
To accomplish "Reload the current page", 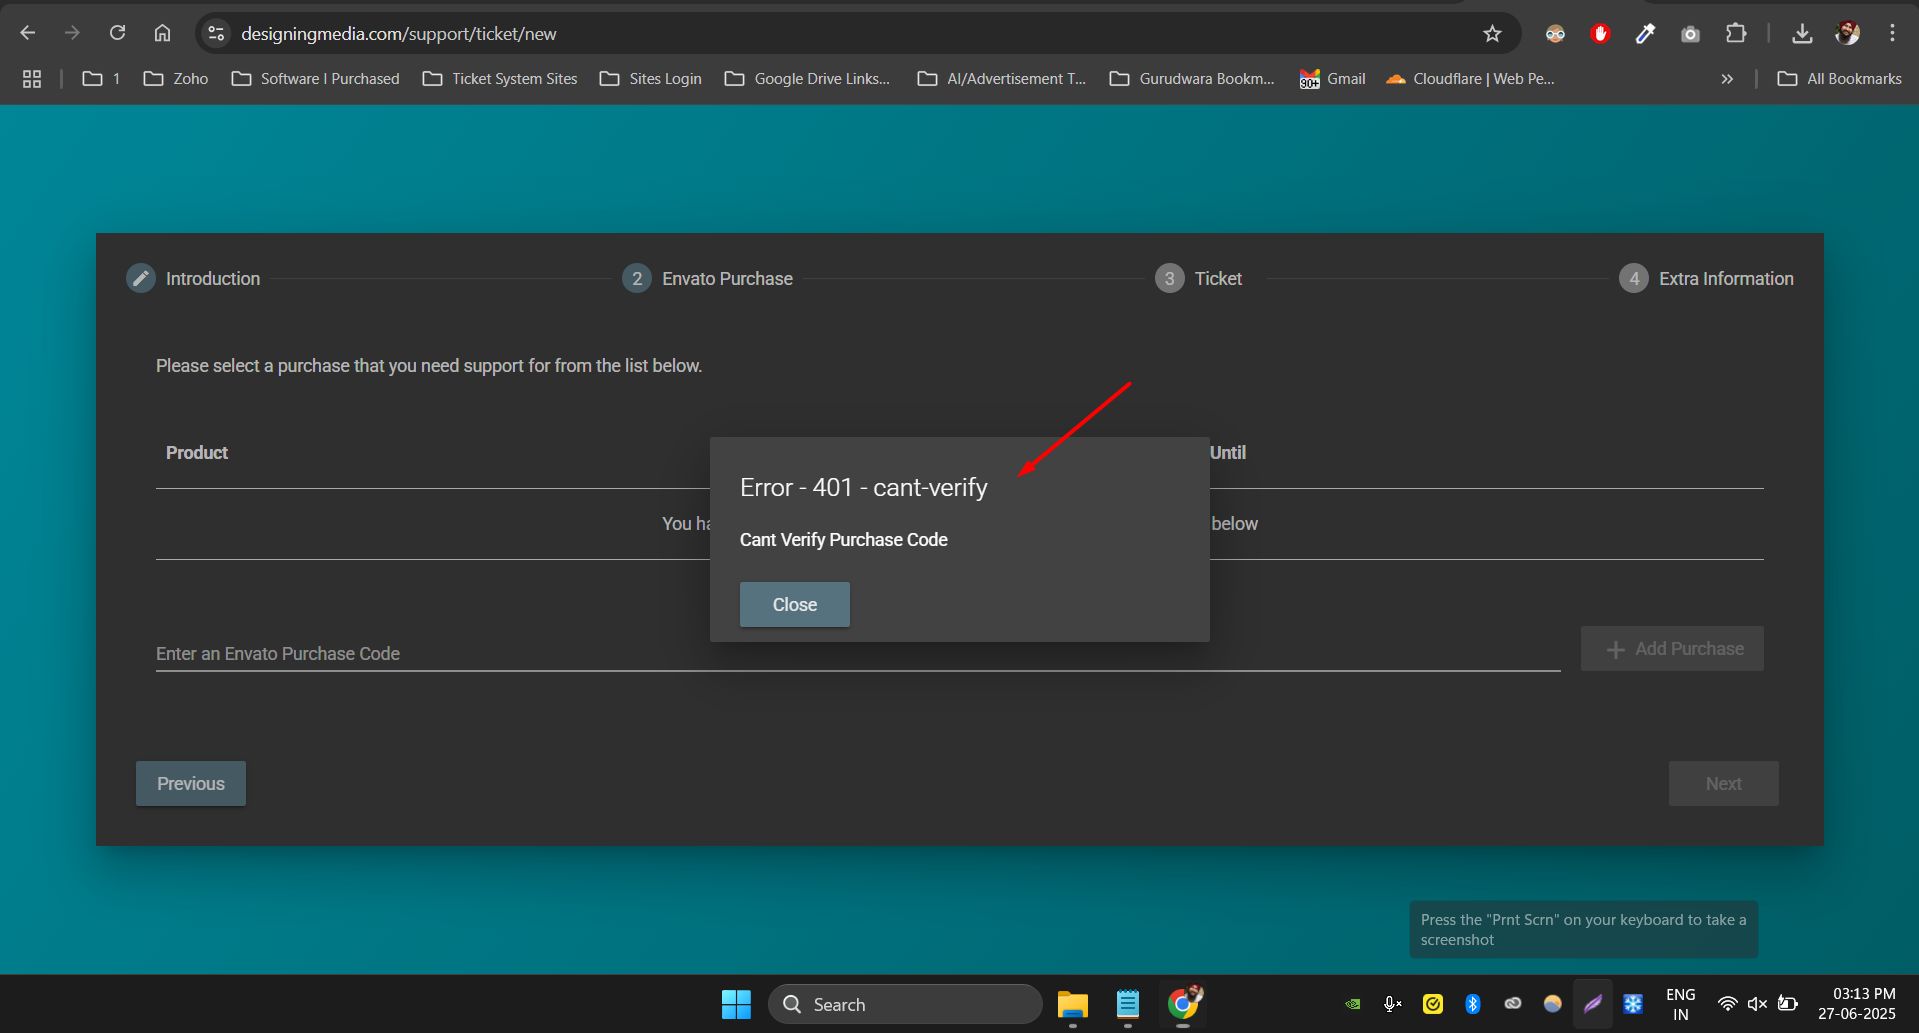I will tap(117, 33).
